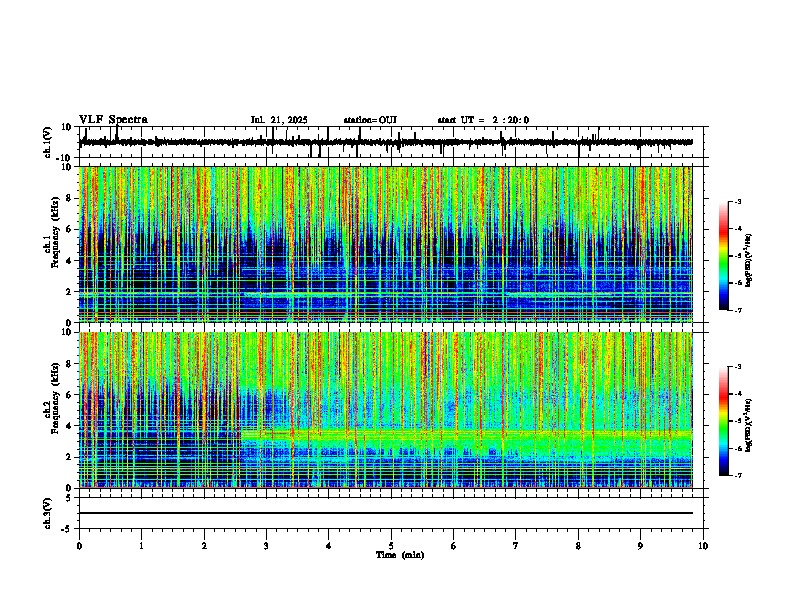
Task: Click the "VLF Spectra" plot title
Action: 113,120
